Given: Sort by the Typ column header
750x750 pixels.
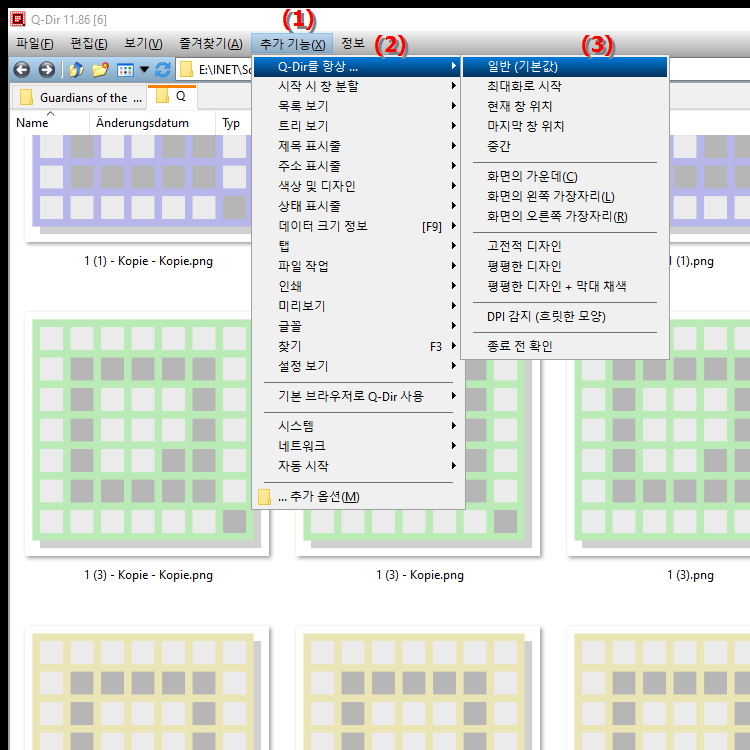Looking at the screenshot, I should 233,123.
